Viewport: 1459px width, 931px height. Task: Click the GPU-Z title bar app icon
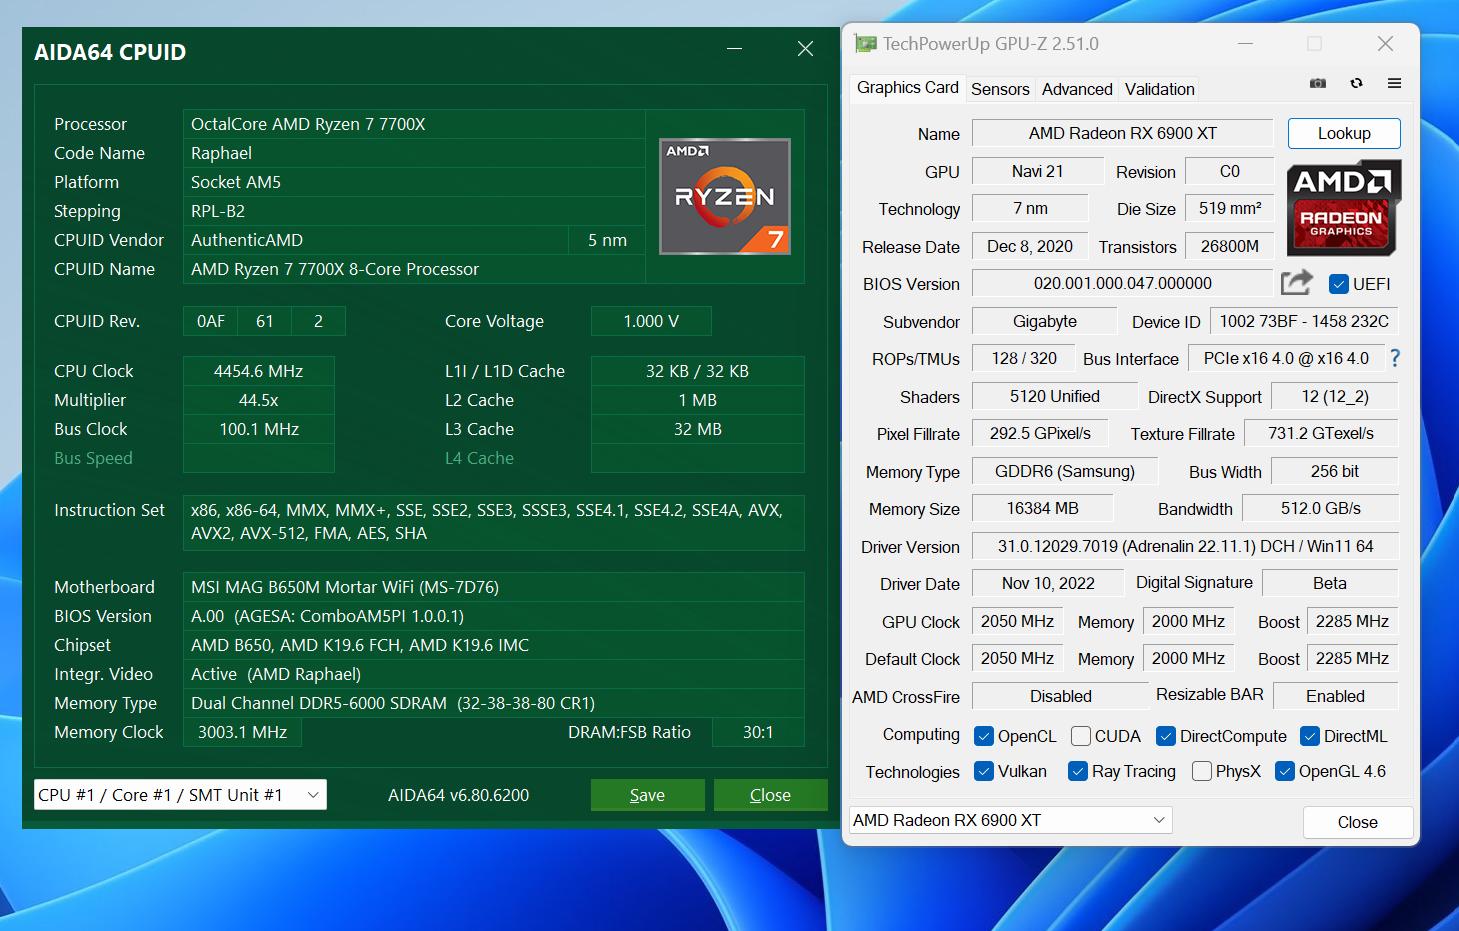click(x=864, y=44)
